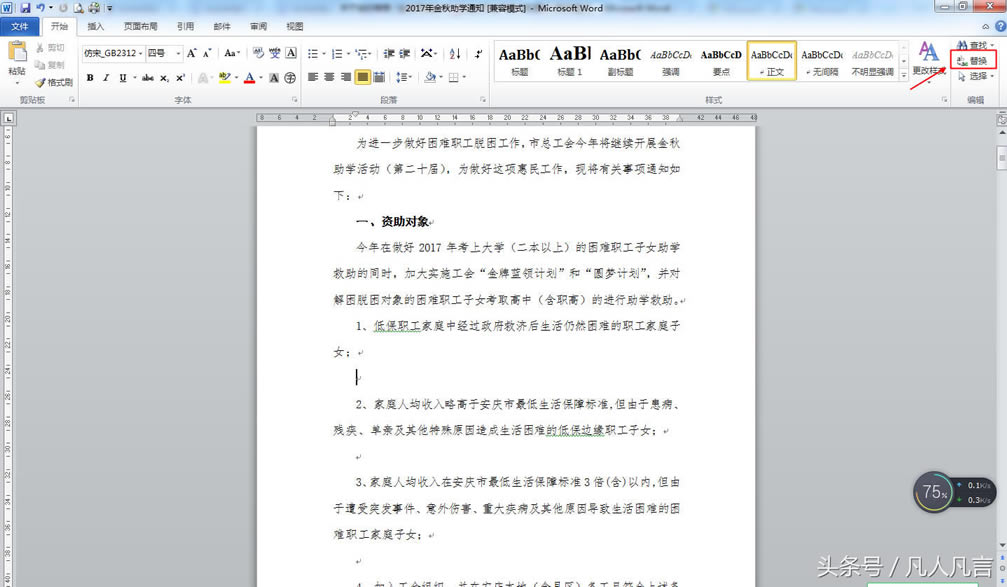Screen dimensions: 1007x587
Task: Switch to the 插入 (Insert) ribbon tab
Action: [95, 27]
